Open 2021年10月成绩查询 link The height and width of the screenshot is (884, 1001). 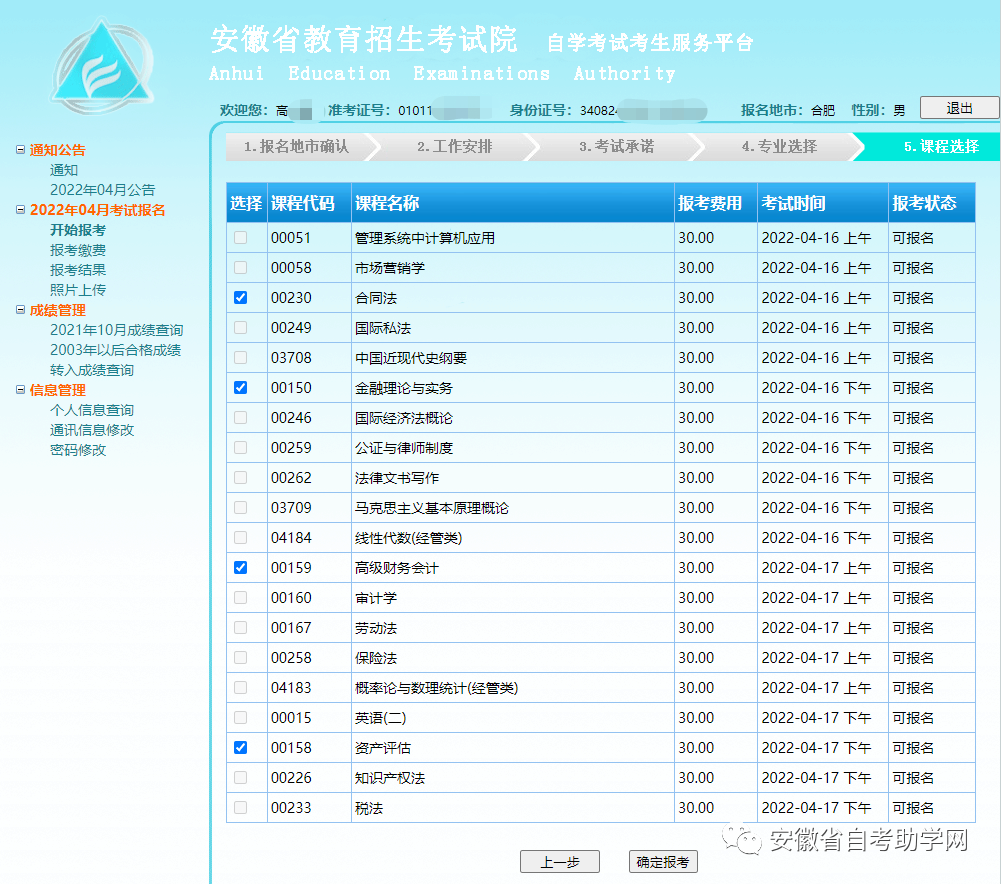pyautogui.click(x=117, y=330)
